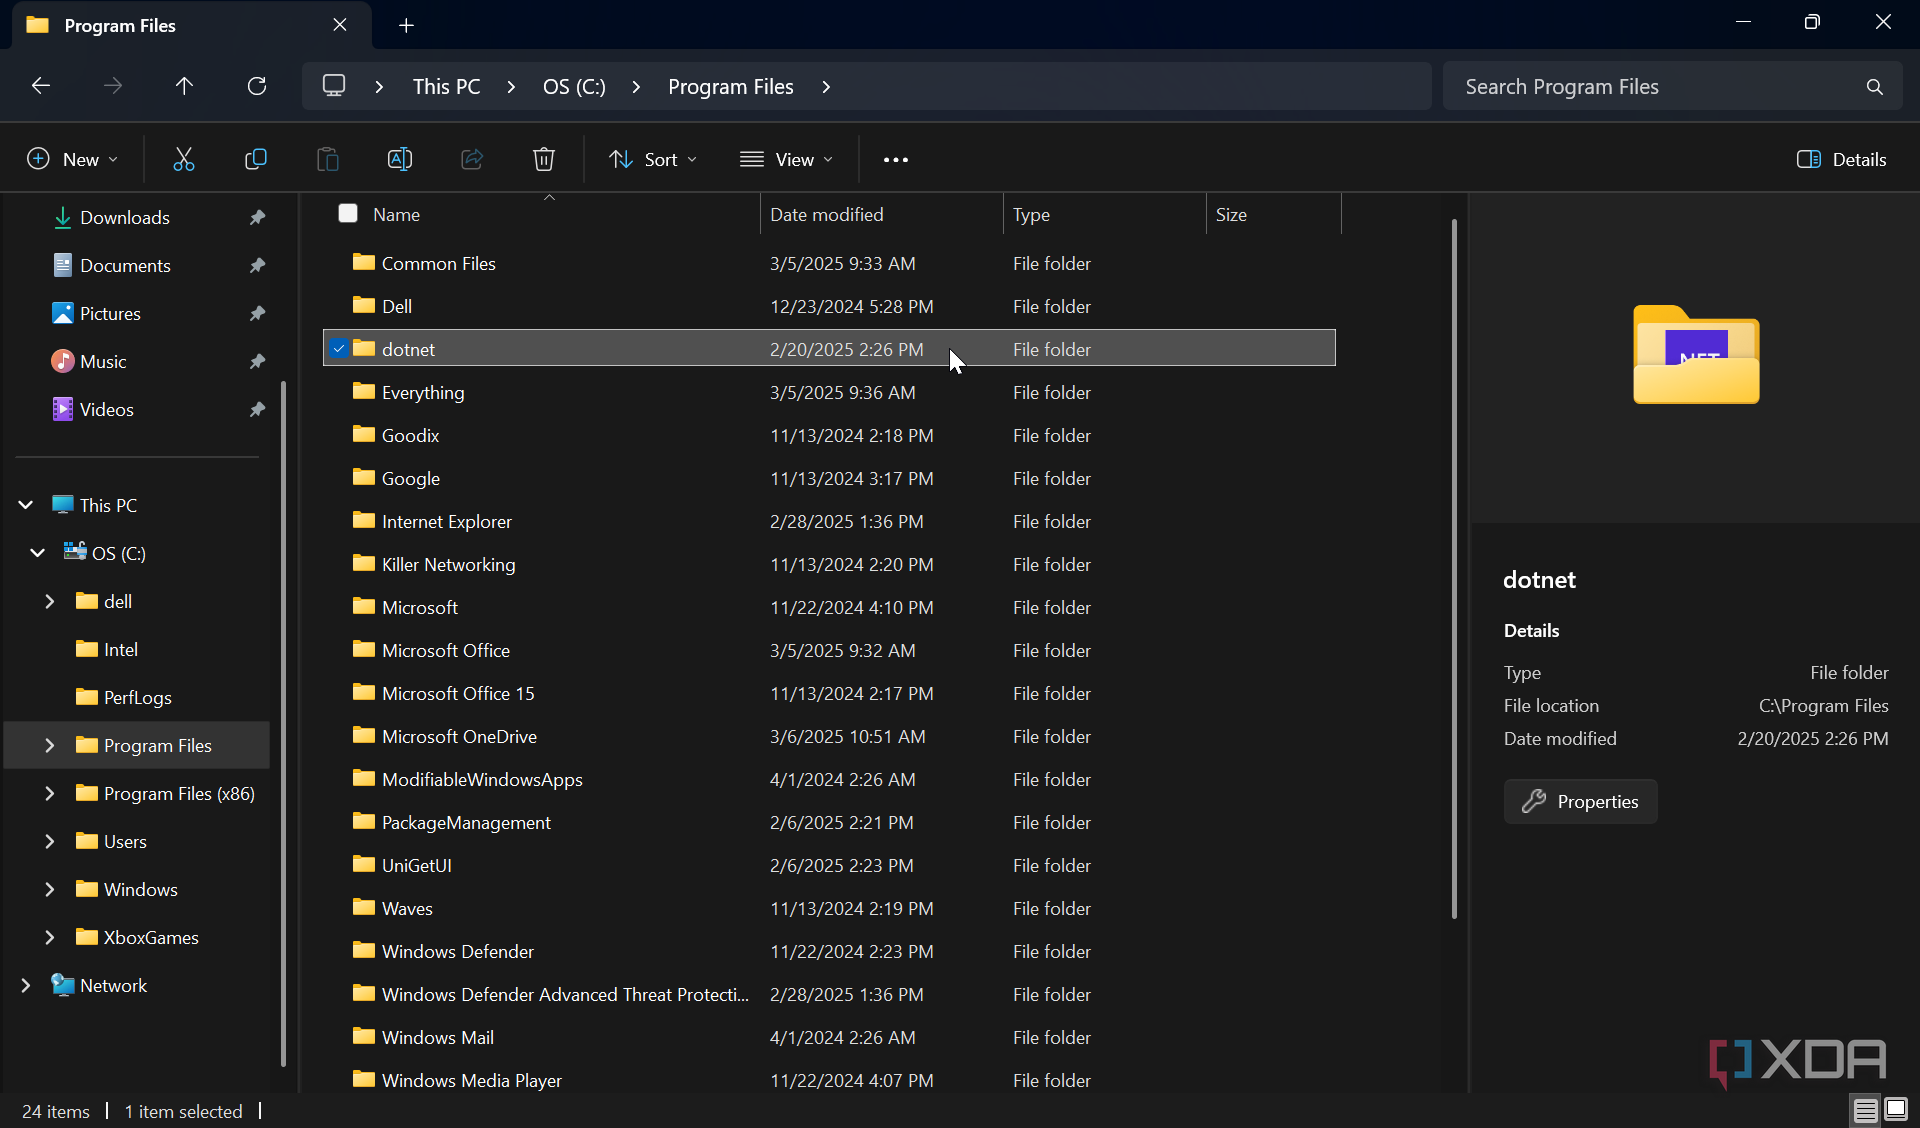
Task: Toggle the Details pane button
Action: coord(1841,159)
